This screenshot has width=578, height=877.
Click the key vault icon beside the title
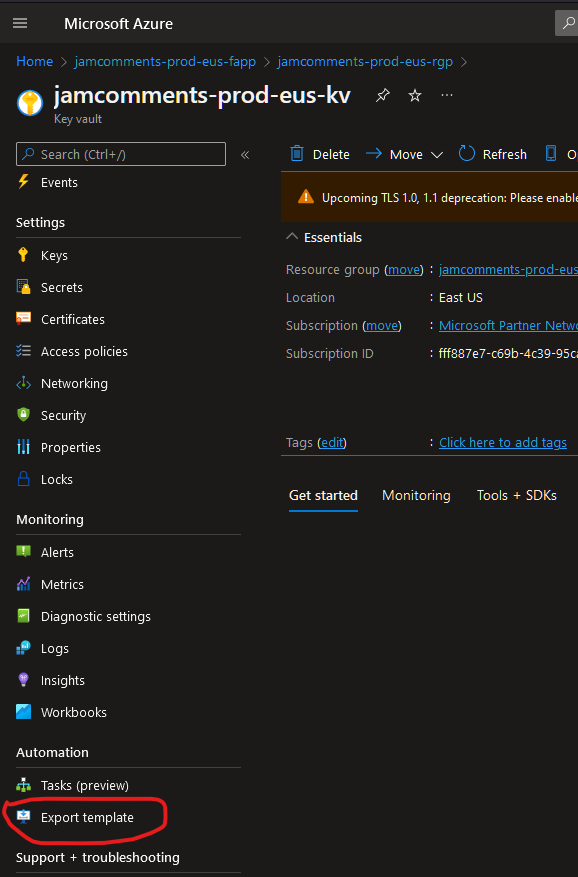[x=30, y=103]
